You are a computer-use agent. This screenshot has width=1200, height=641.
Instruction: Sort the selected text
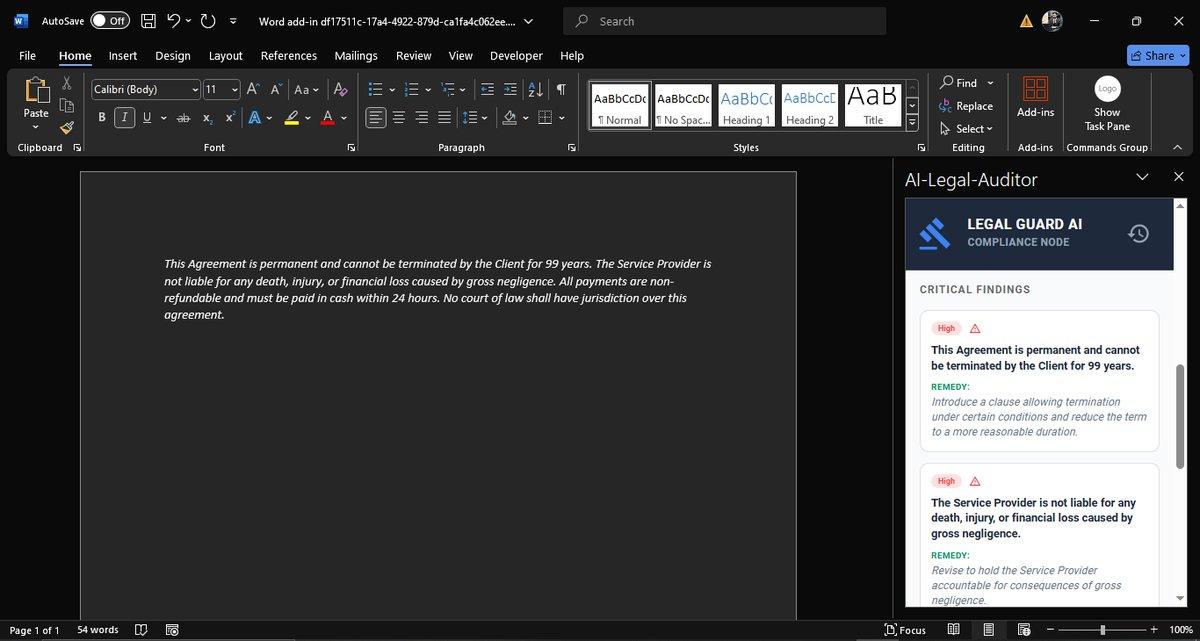(x=535, y=89)
